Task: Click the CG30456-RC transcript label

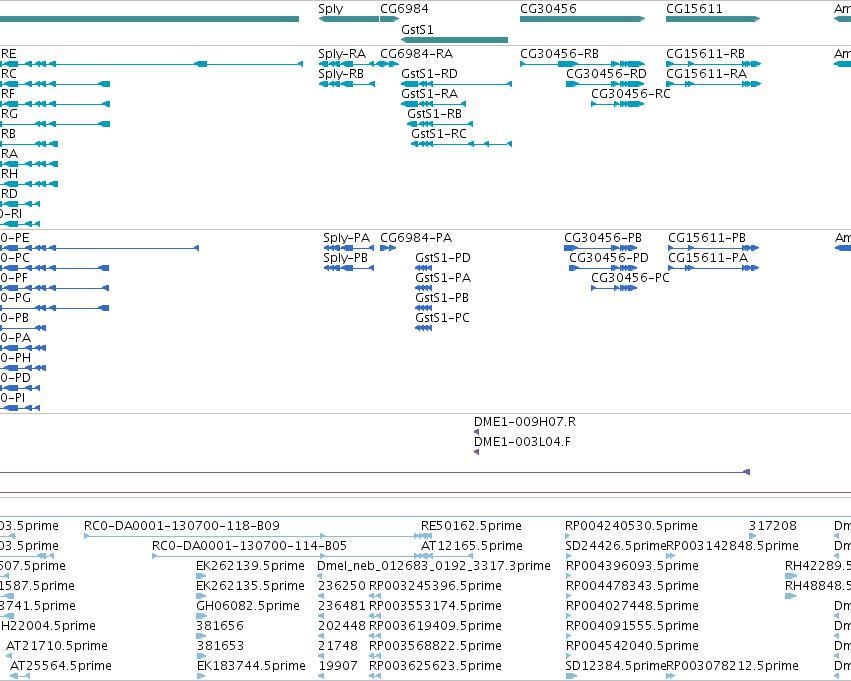Action: (631, 93)
